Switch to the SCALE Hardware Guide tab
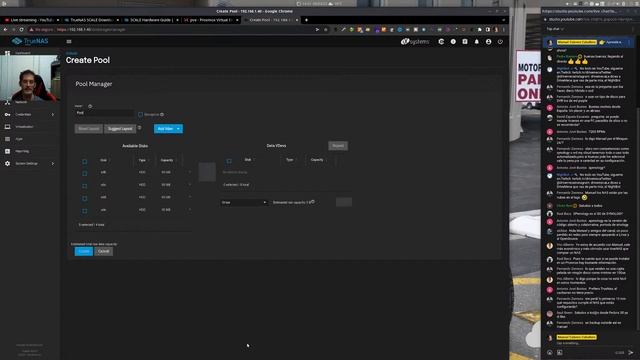Viewport: 640px width, 360px height. 151,20
